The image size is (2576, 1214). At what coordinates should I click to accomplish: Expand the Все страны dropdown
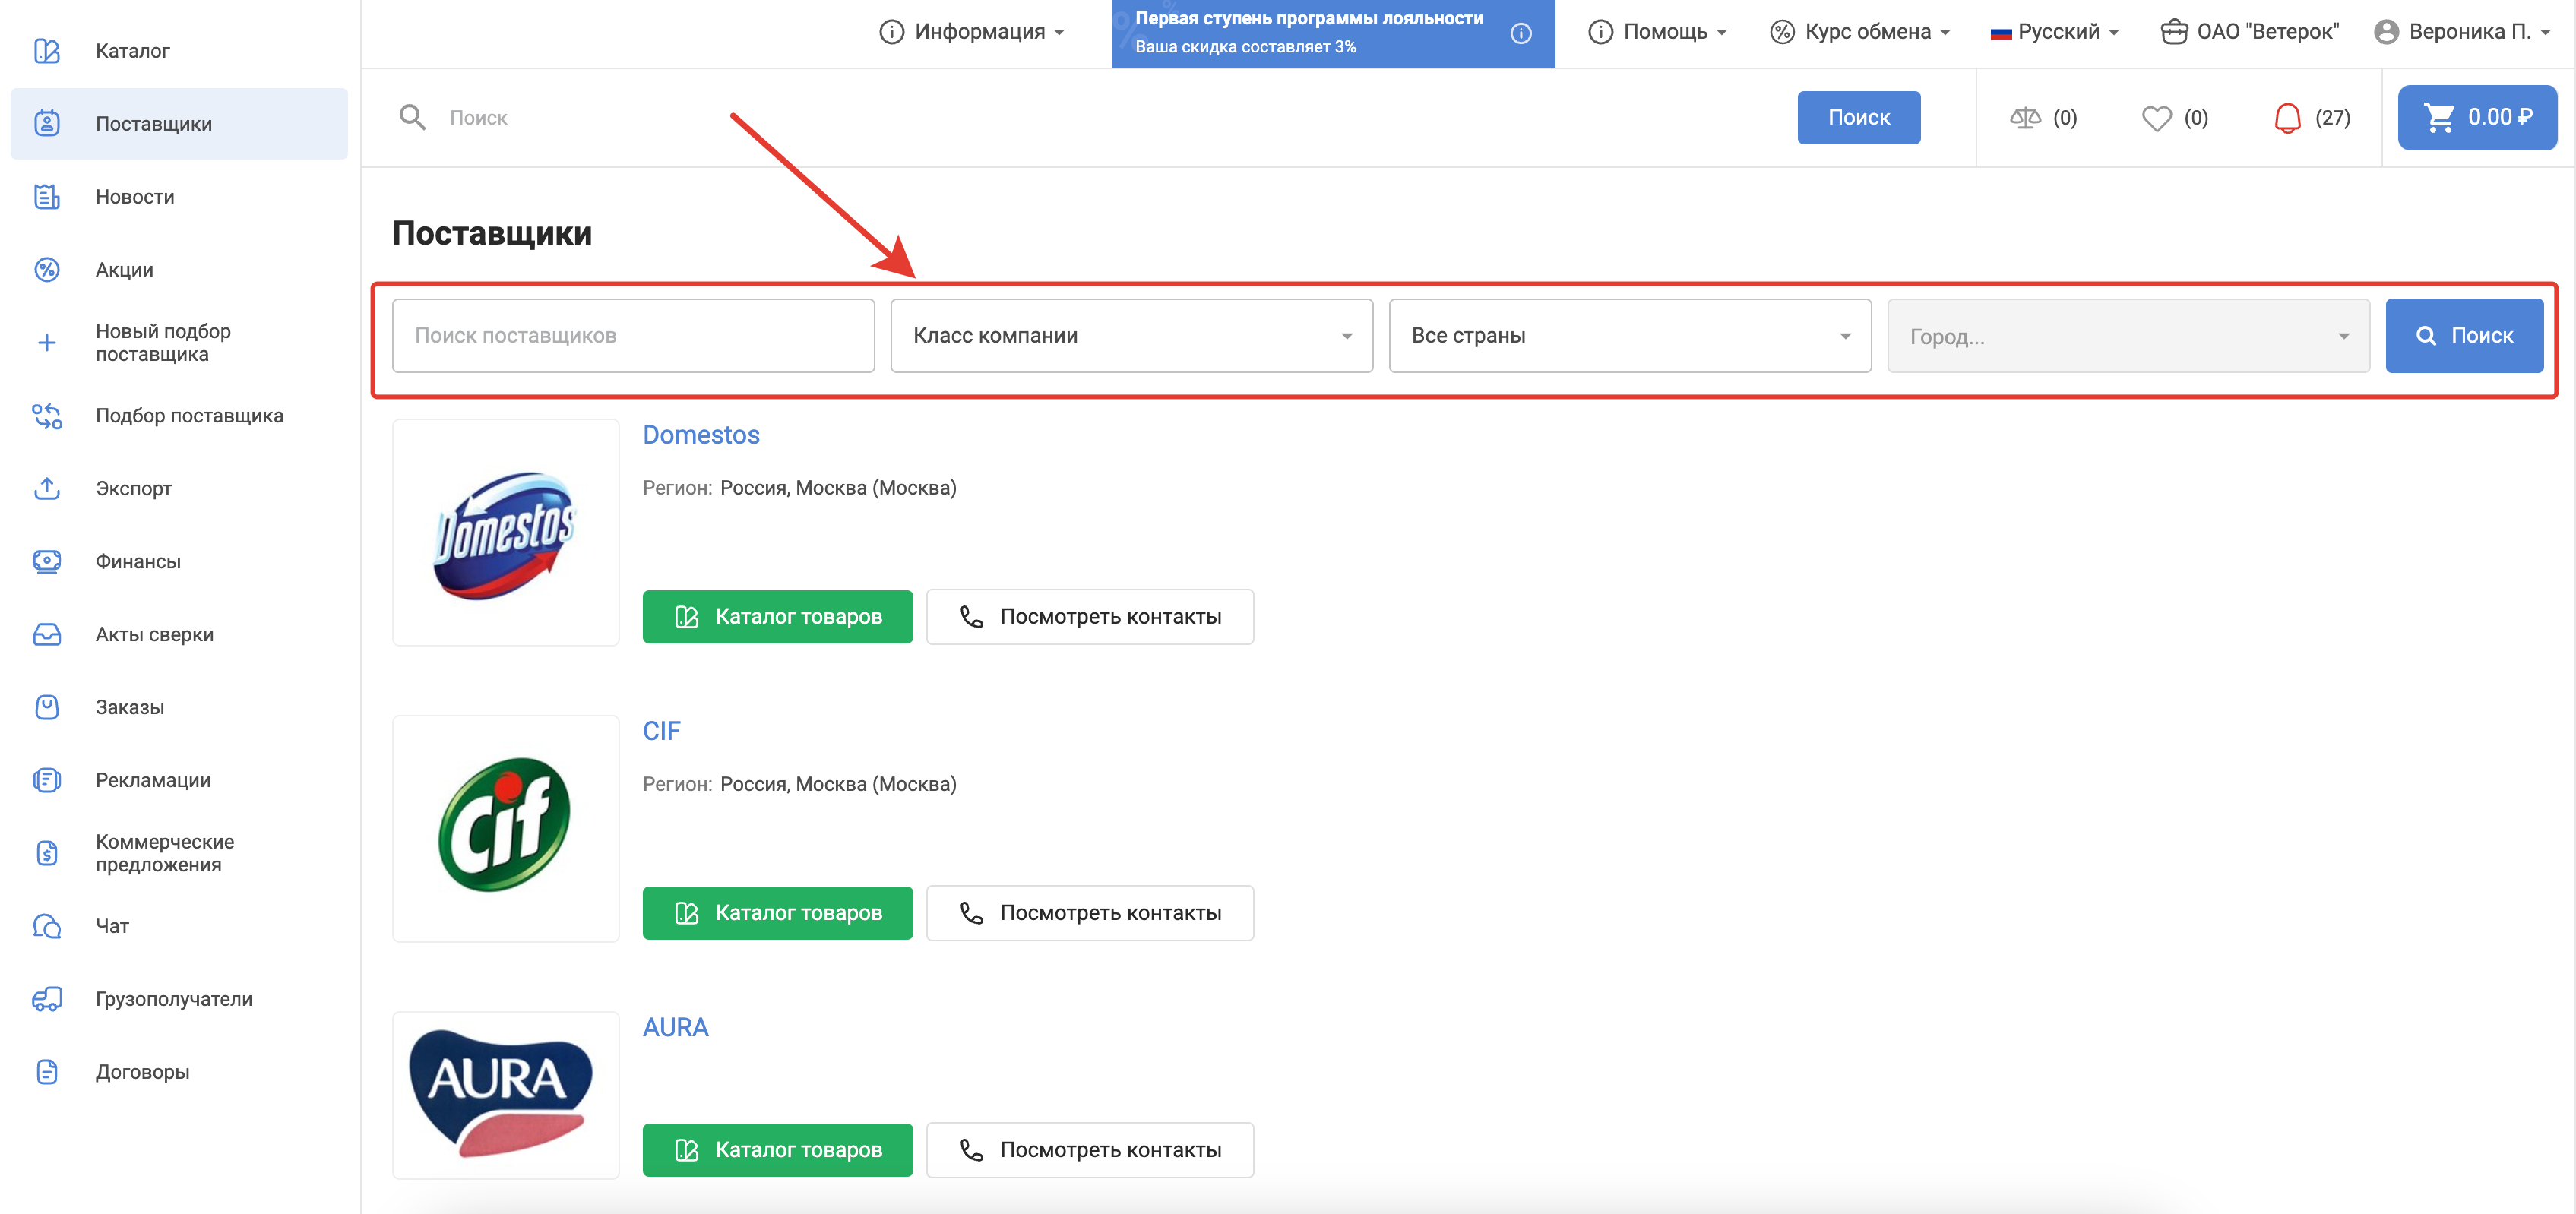(1629, 336)
